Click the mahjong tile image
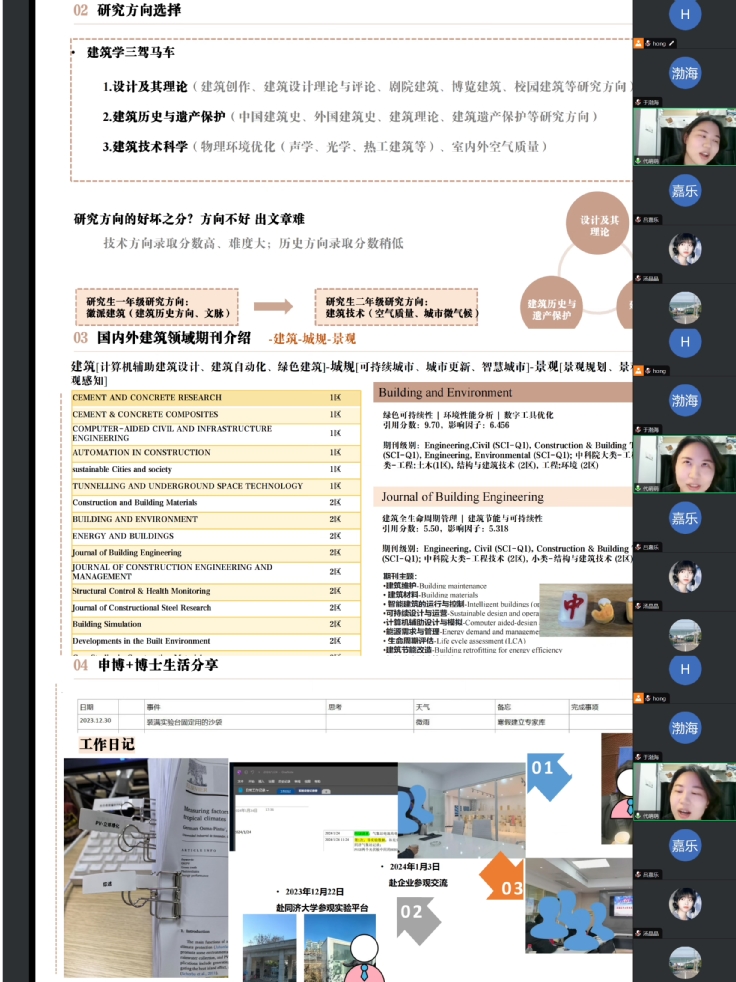The width and height of the screenshot is (736, 982). (585, 609)
